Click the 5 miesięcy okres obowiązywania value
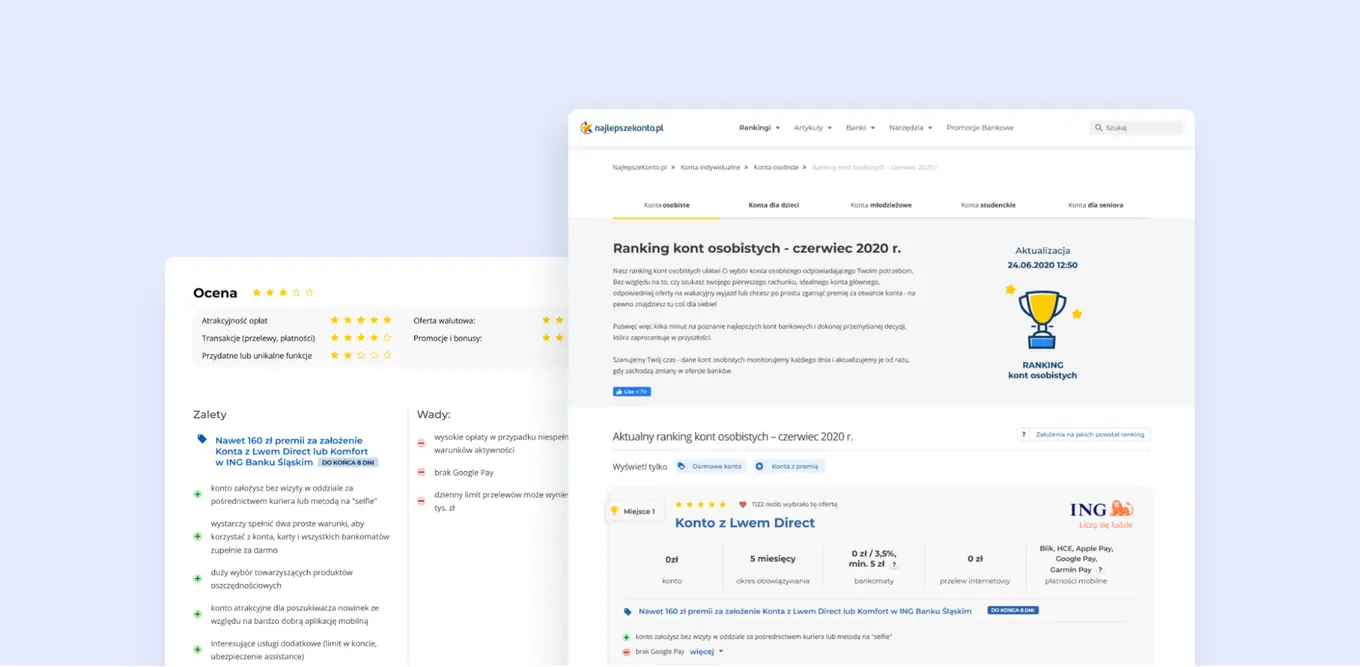Image resolution: width=1360 pixels, height=667 pixels. coord(773,559)
